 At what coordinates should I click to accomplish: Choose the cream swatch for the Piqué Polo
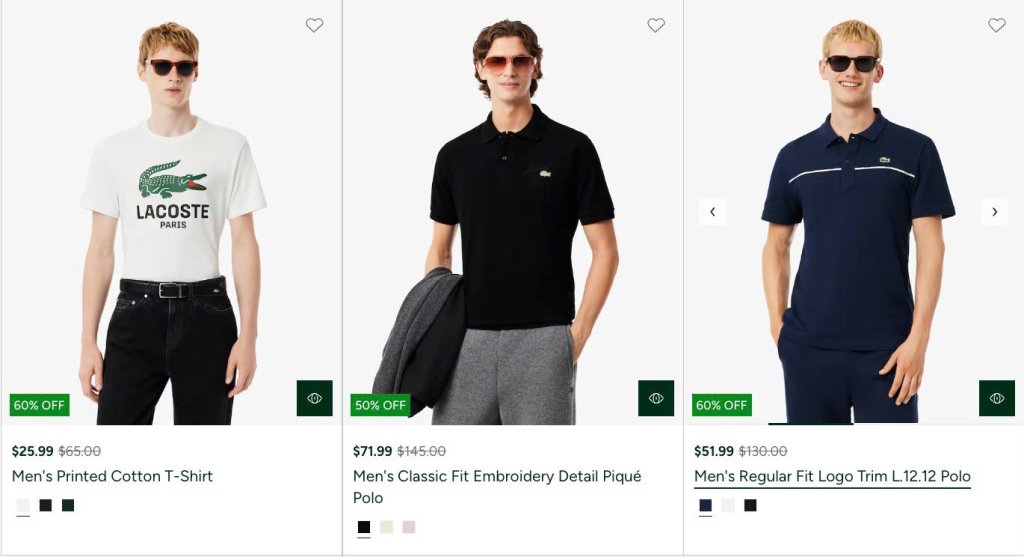(x=387, y=526)
